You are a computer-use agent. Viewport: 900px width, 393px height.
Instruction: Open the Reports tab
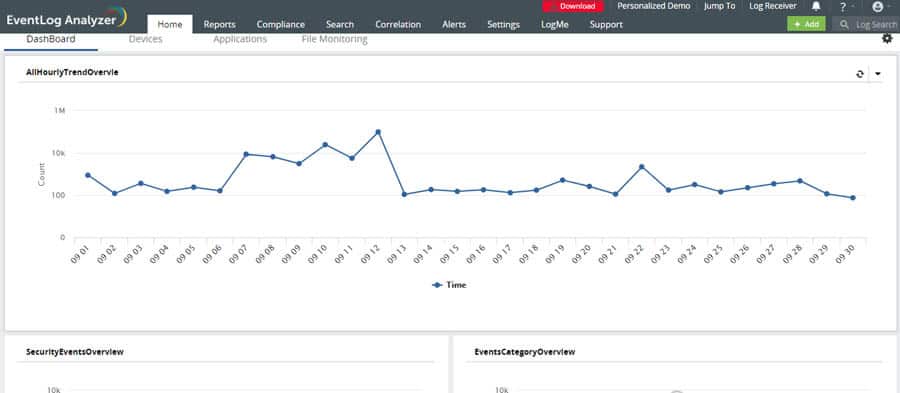click(x=219, y=25)
